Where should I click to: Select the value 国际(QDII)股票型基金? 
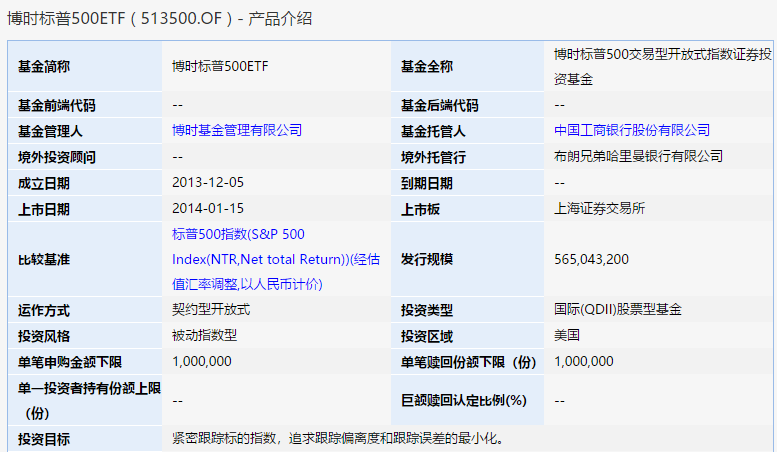(618, 309)
